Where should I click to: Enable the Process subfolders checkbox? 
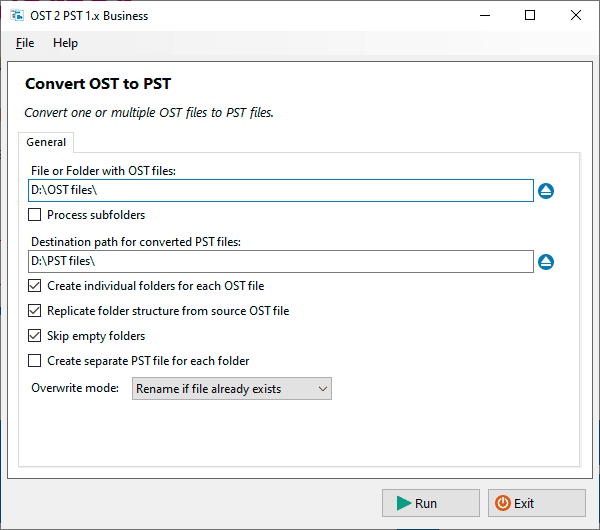click(x=35, y=215)
